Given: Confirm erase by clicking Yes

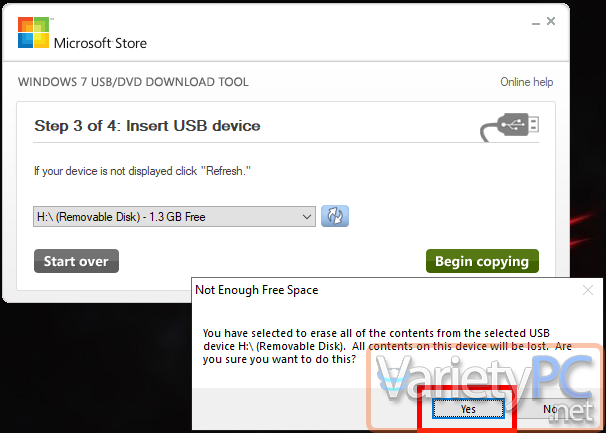Looking at the screenshot, I should click(468, 409).
